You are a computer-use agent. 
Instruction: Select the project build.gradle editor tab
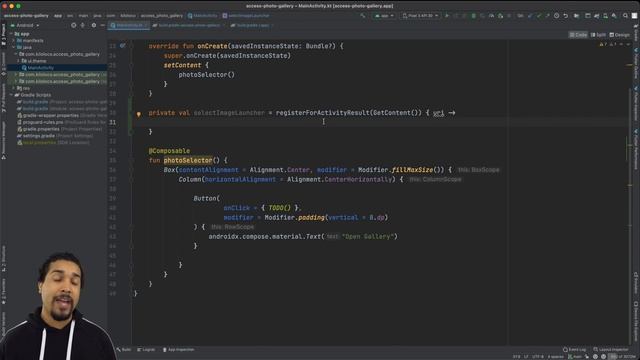coord(189,25)
